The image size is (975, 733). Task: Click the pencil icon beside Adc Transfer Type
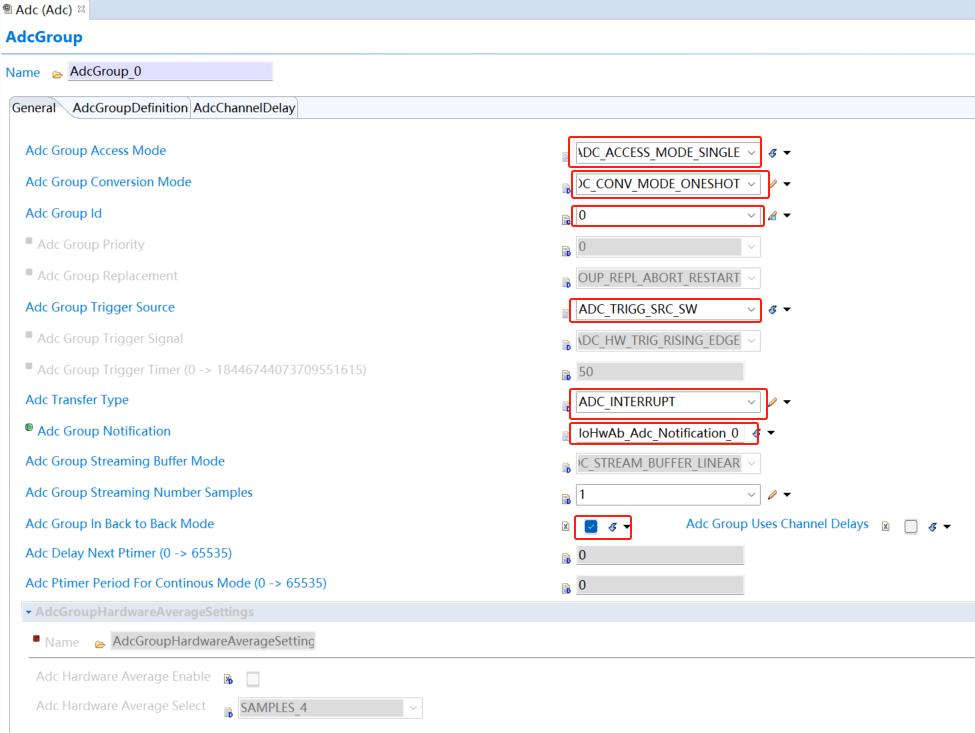tap(771, 402)
